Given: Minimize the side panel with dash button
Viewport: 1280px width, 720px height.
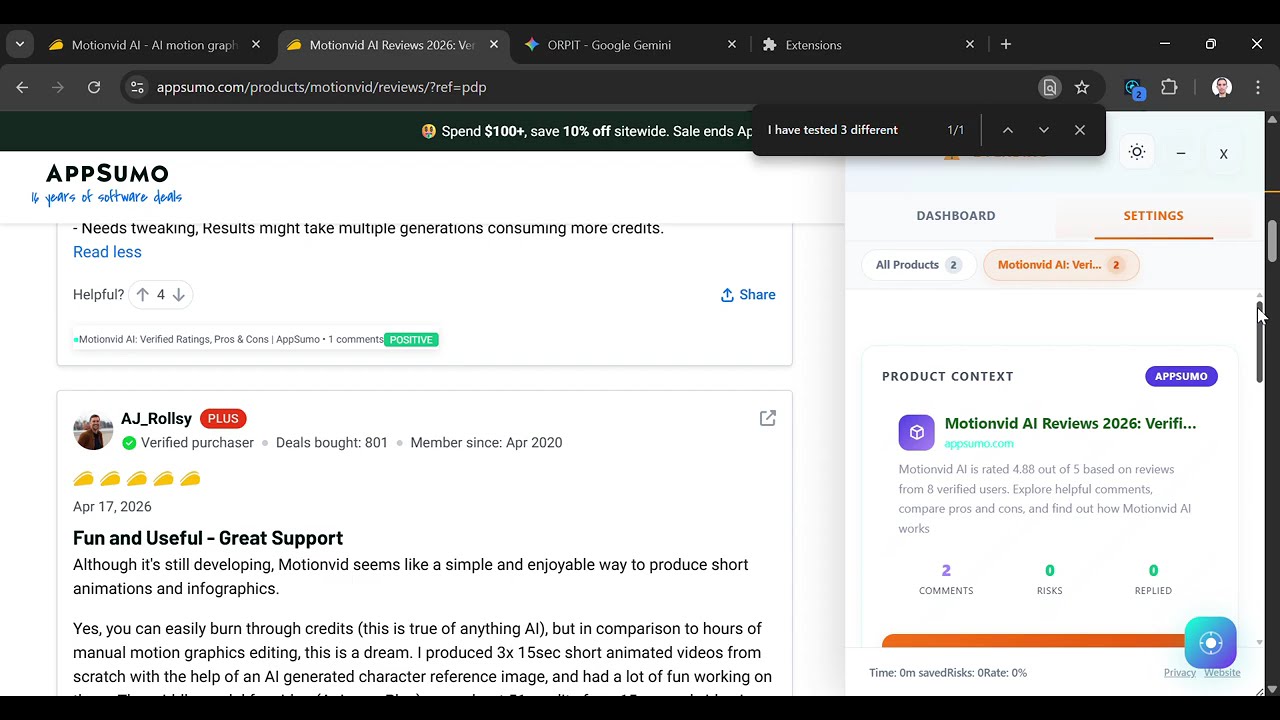Looking at the screenshot, I should (x=1181, y=154).
